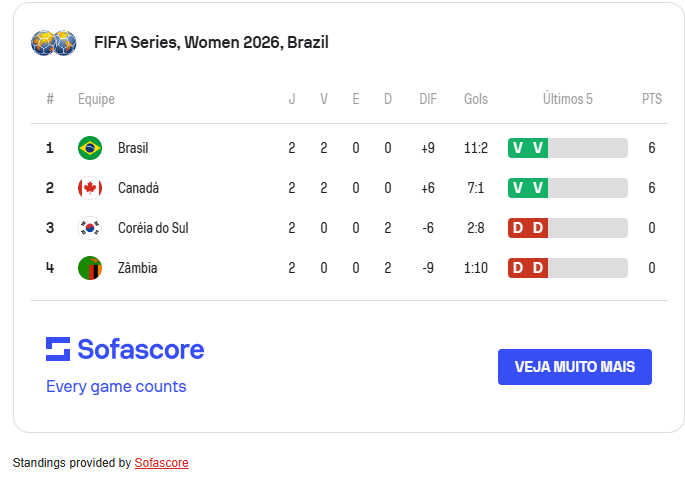Image resolution: width=685 pixels, height=480 pixels.
Task: Click the Últimos 5 column header
Action: pyautogui.click(x=567, y=99)
